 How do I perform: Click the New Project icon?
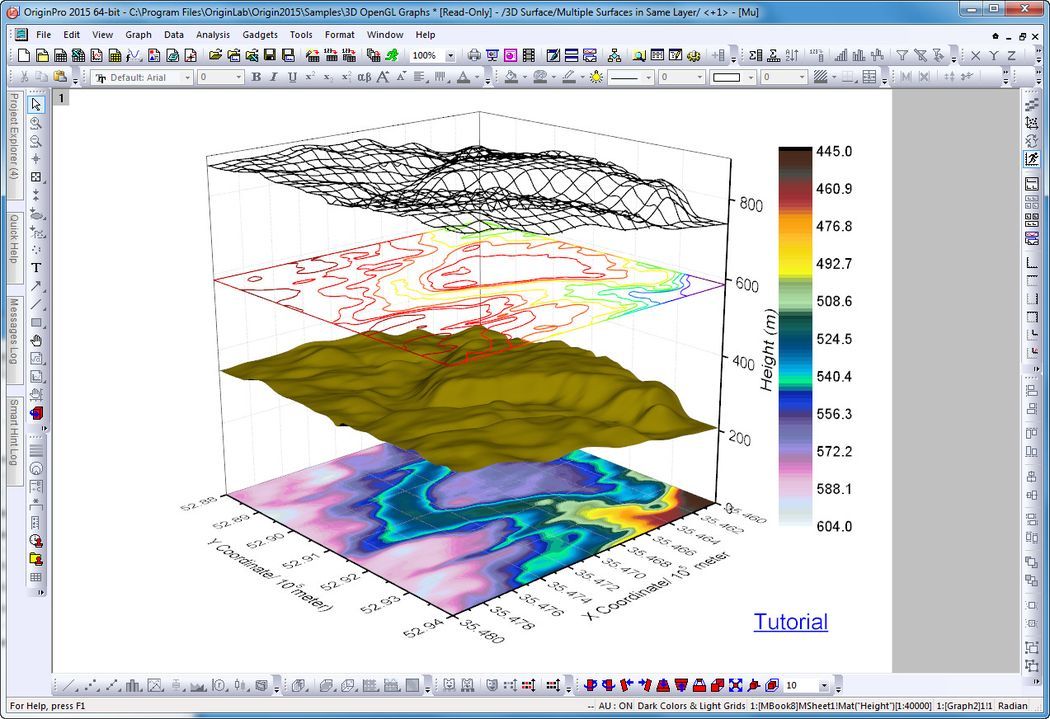(23, 56)
